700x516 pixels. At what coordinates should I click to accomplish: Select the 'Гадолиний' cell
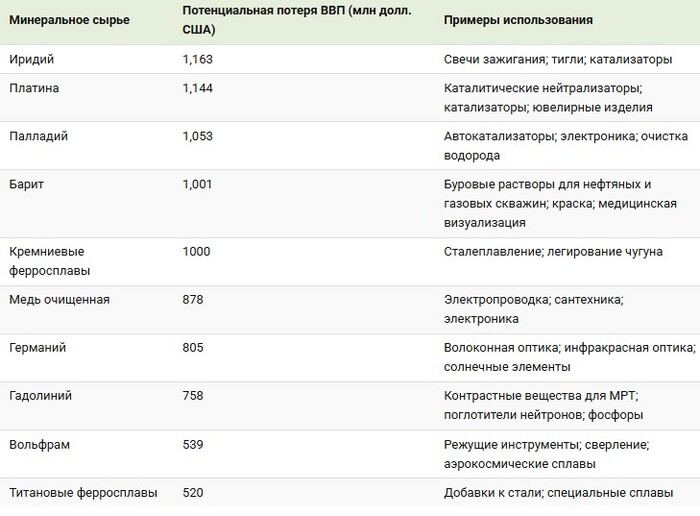[40, 395]
